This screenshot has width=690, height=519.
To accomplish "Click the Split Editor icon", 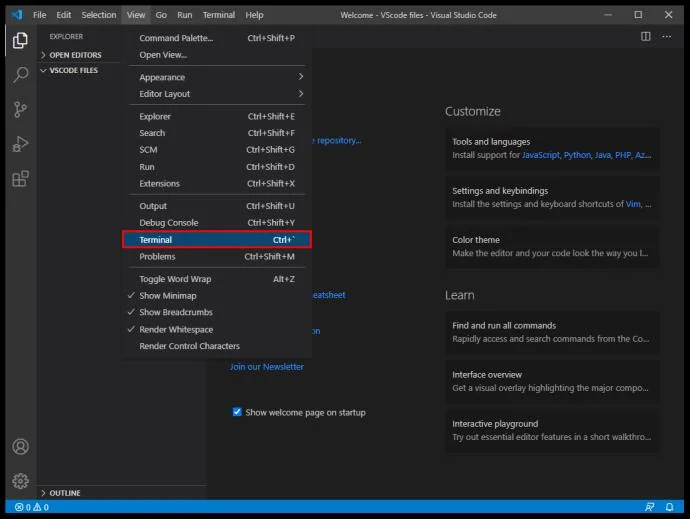I will pyautogui.click(x=645, y=37).
